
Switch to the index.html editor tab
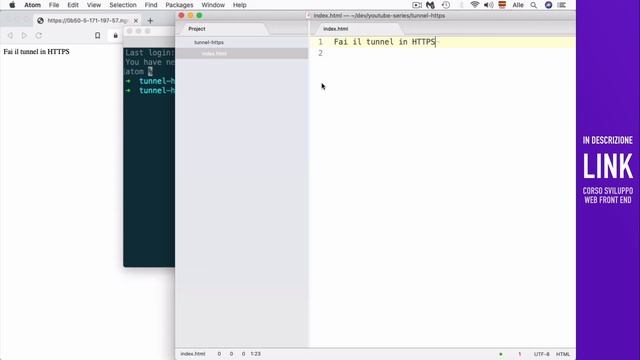tap(336, 29)
